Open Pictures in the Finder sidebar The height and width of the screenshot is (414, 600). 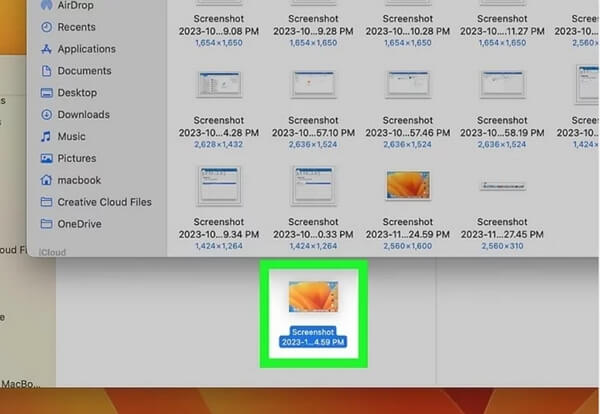point(76,158)
